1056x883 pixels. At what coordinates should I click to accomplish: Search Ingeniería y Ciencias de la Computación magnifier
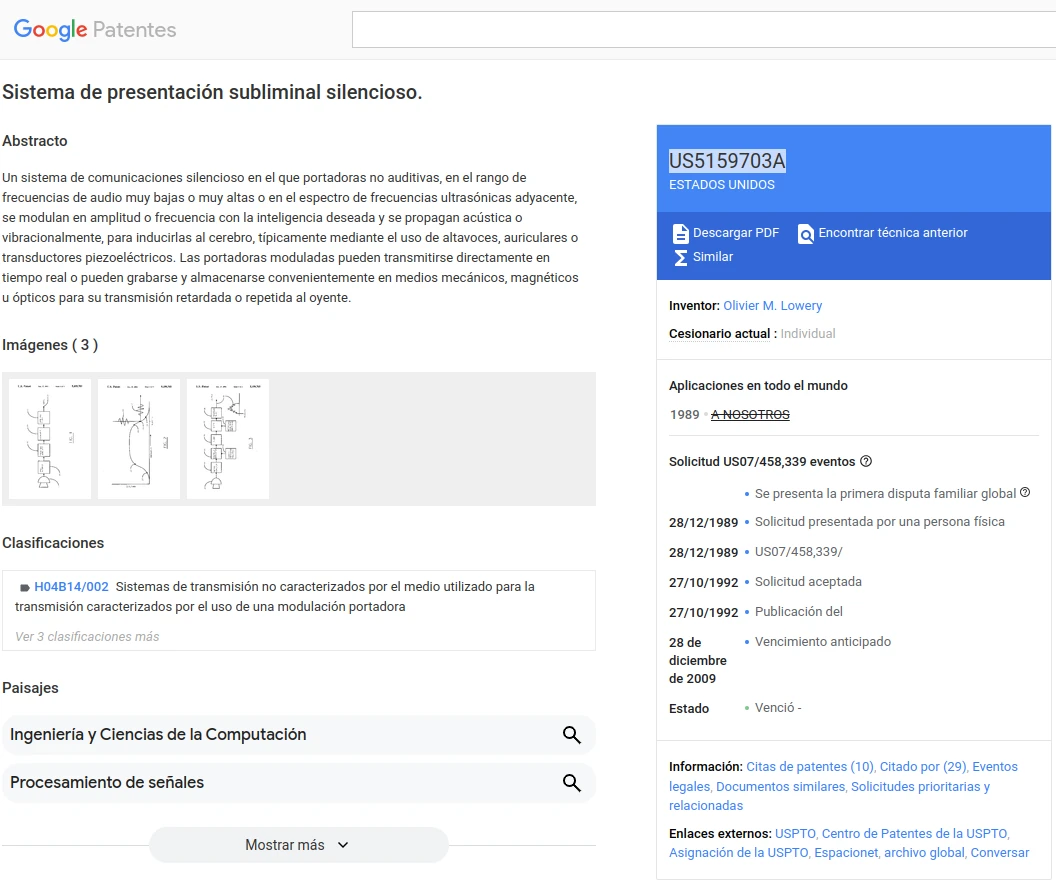(x=572, y=735)
